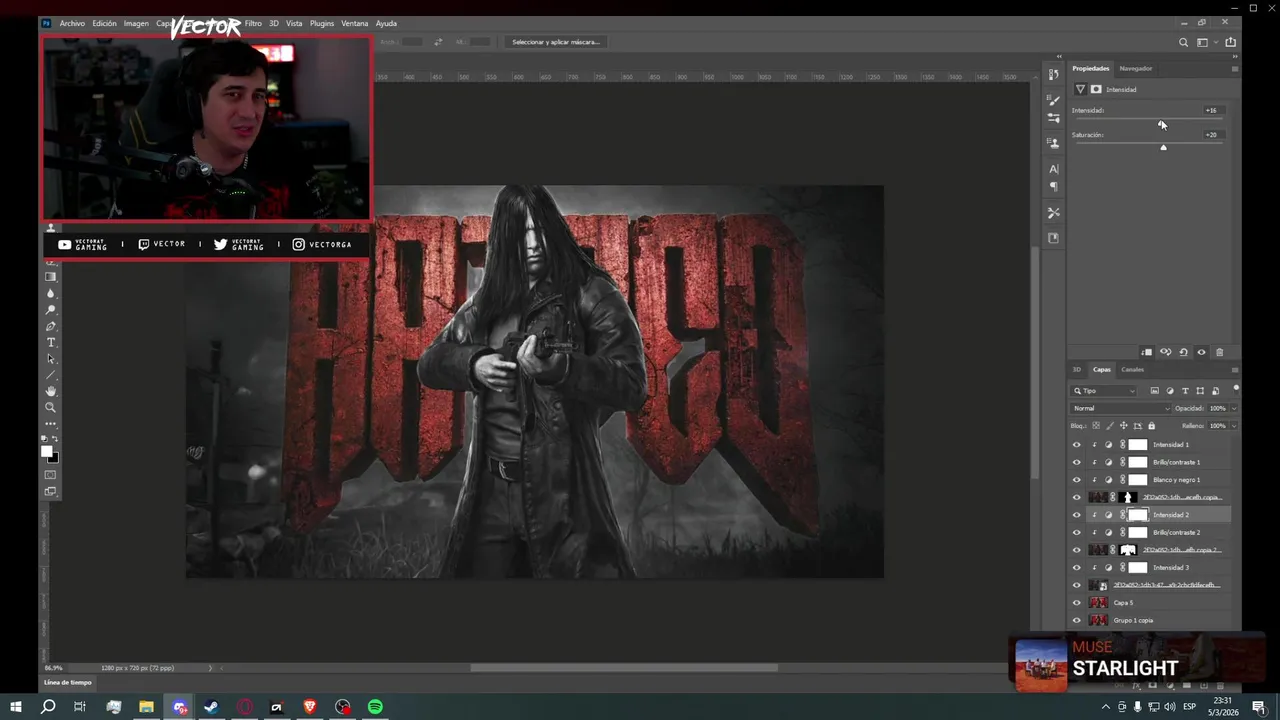
Task: Hide the Intensidad 3 layer
Action: tap(1076, 568)
